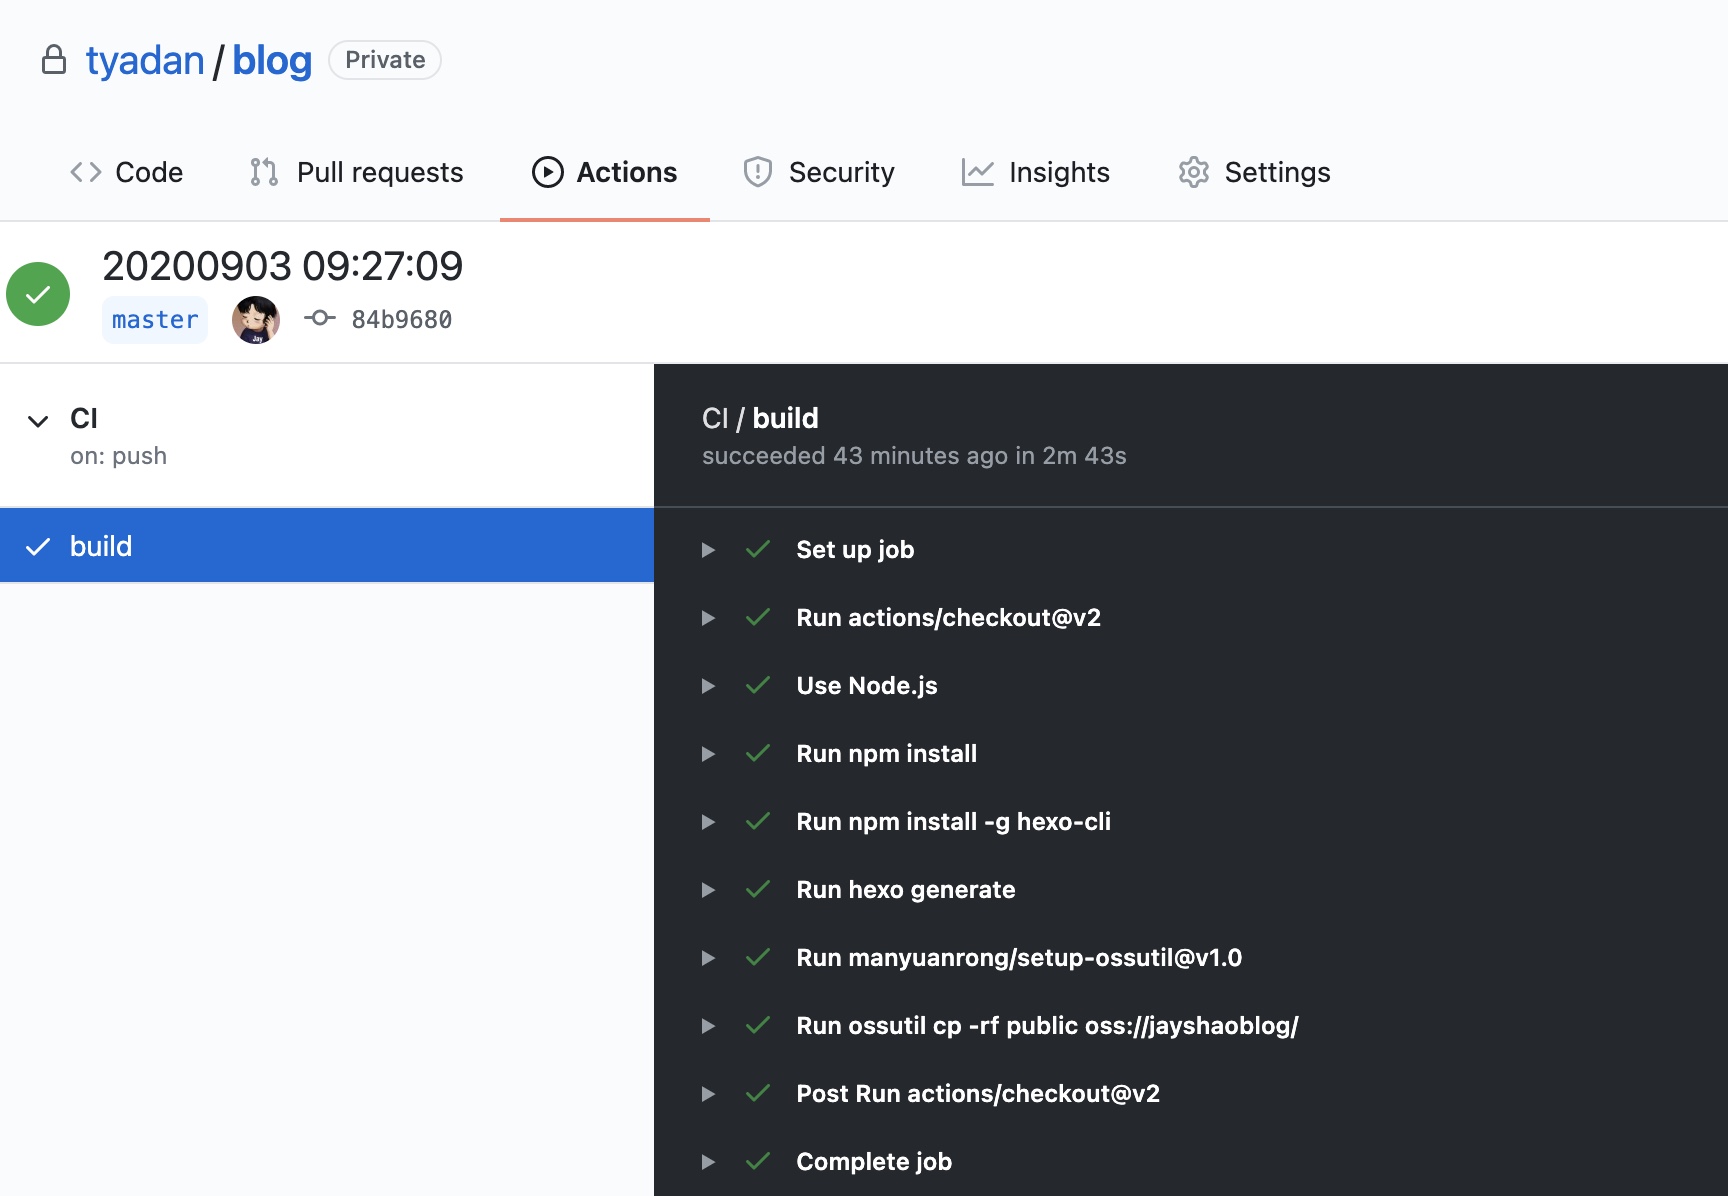Screen dimensions: 1728x1196
Task: Click the green success status circle icon
Action: coord(38,294)
